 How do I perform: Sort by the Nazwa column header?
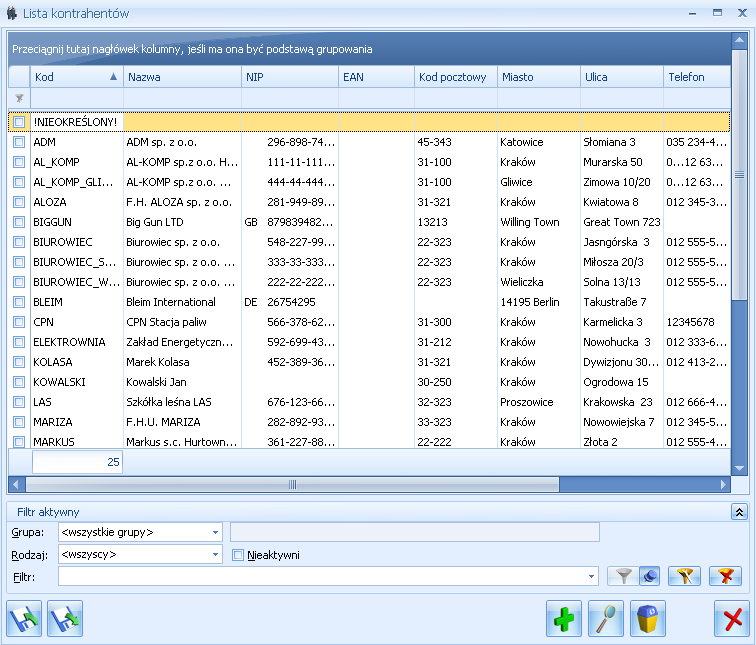182,77
